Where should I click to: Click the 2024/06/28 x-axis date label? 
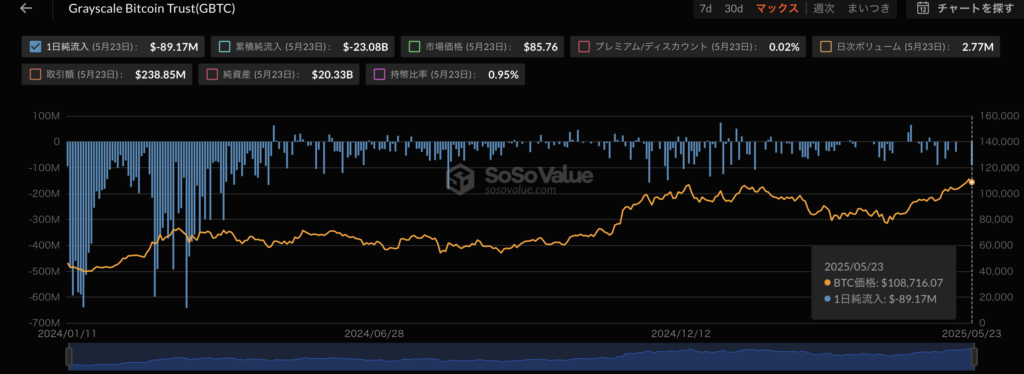pos(374,333)
